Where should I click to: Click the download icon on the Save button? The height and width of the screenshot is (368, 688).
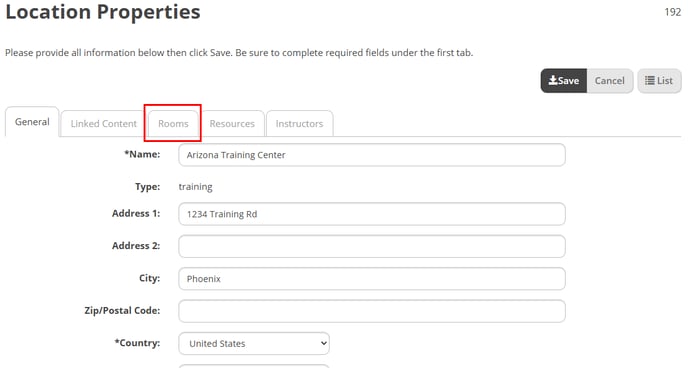[x=553, y=80]
